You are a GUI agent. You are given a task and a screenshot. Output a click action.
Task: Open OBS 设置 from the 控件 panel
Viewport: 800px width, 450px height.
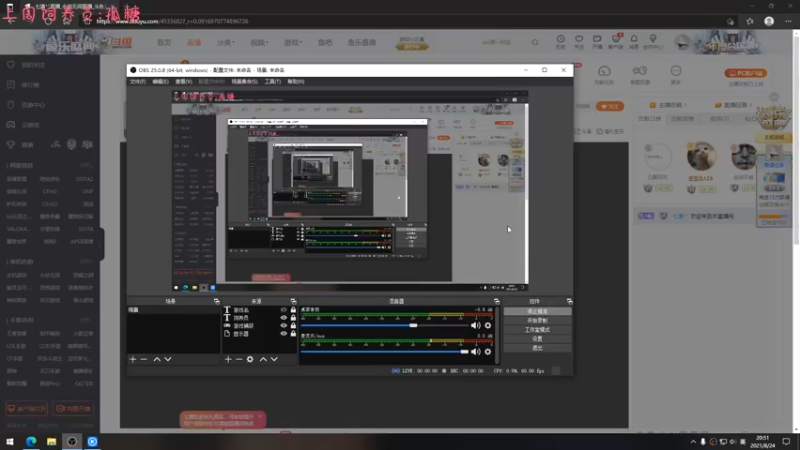[x=537, y=339]
